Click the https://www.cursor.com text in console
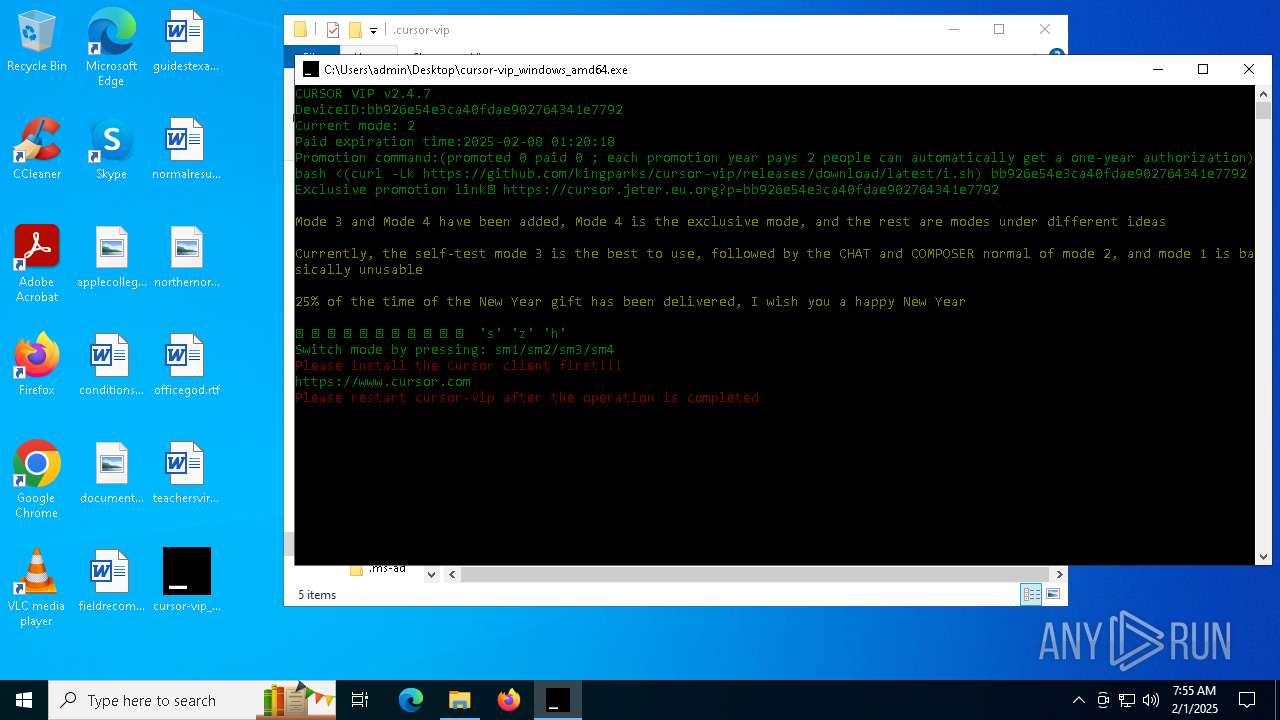Viewport: 1280px width, 720px height. coord(383,381)
